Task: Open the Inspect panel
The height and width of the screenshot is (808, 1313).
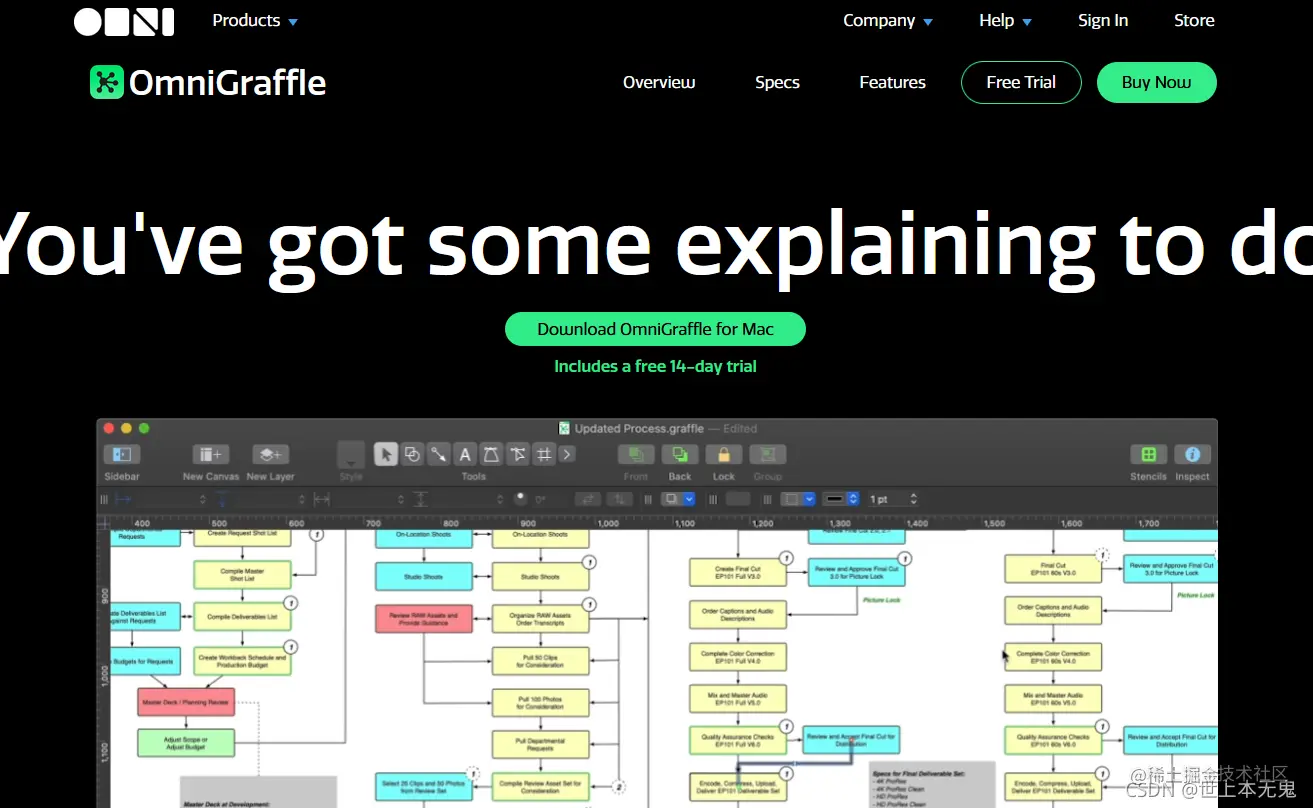Action: pos(1192,454)
